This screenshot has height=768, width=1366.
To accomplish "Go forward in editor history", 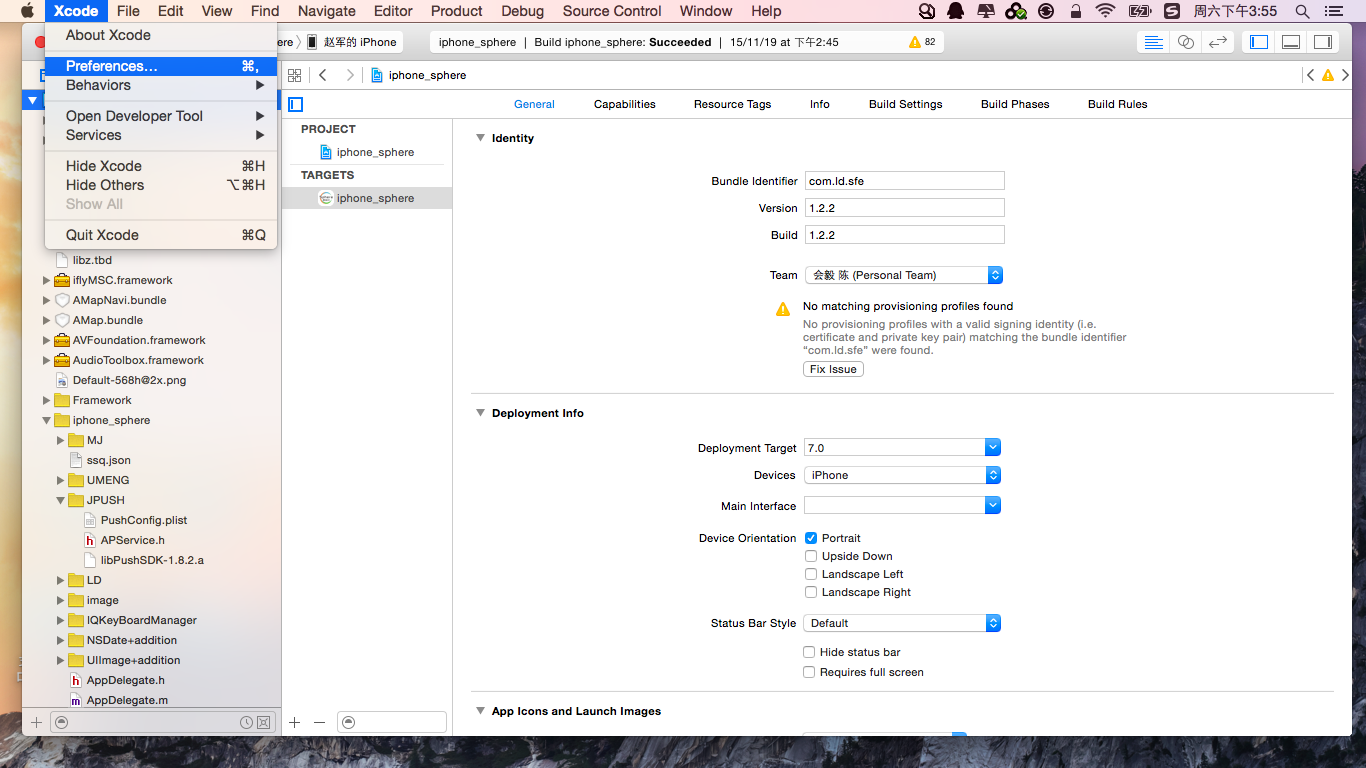I will [x=349, y=75].
